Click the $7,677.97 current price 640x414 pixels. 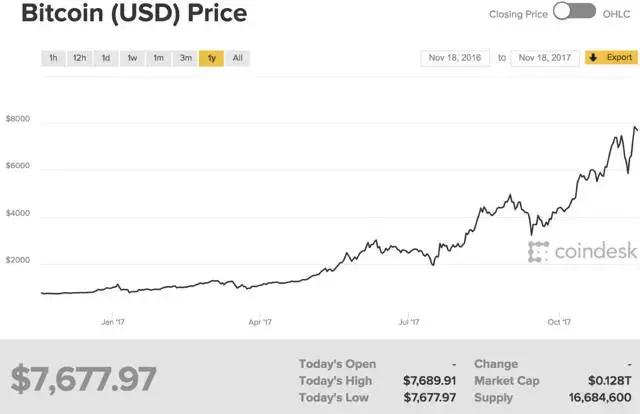[x=85, y=381]
